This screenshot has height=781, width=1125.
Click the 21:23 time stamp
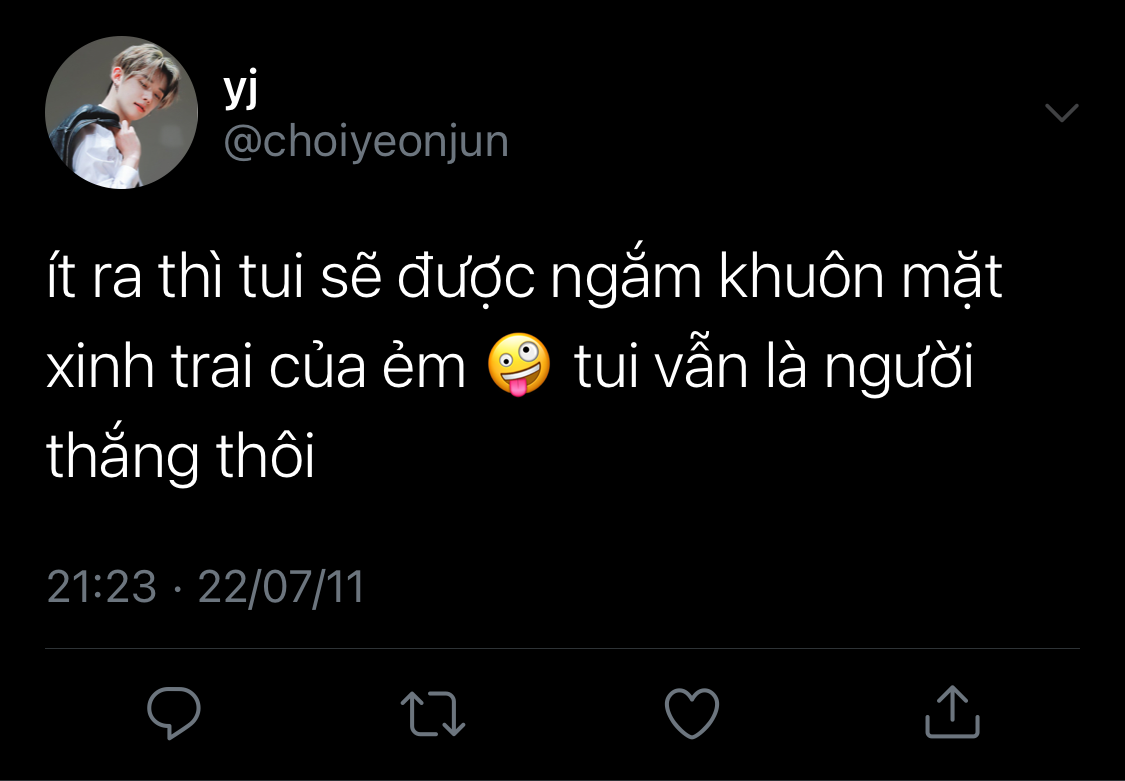[x=101, y=587]
